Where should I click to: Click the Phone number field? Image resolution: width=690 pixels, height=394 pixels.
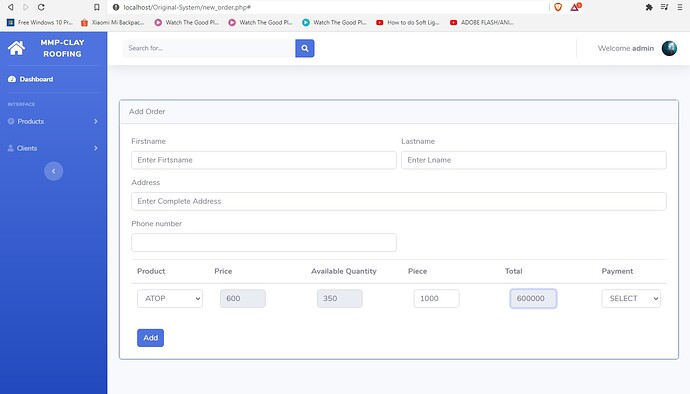(x=264, y=243)
